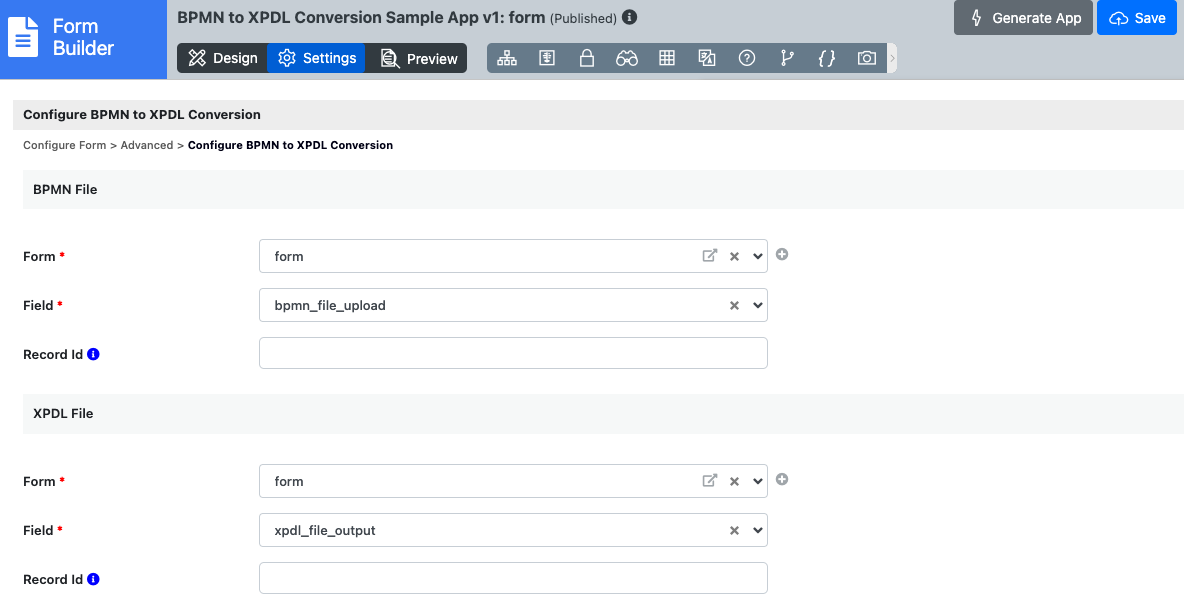Click the camera screenshot icon in toolbar
Screen dimensions: 1184x616
[867, 59]
